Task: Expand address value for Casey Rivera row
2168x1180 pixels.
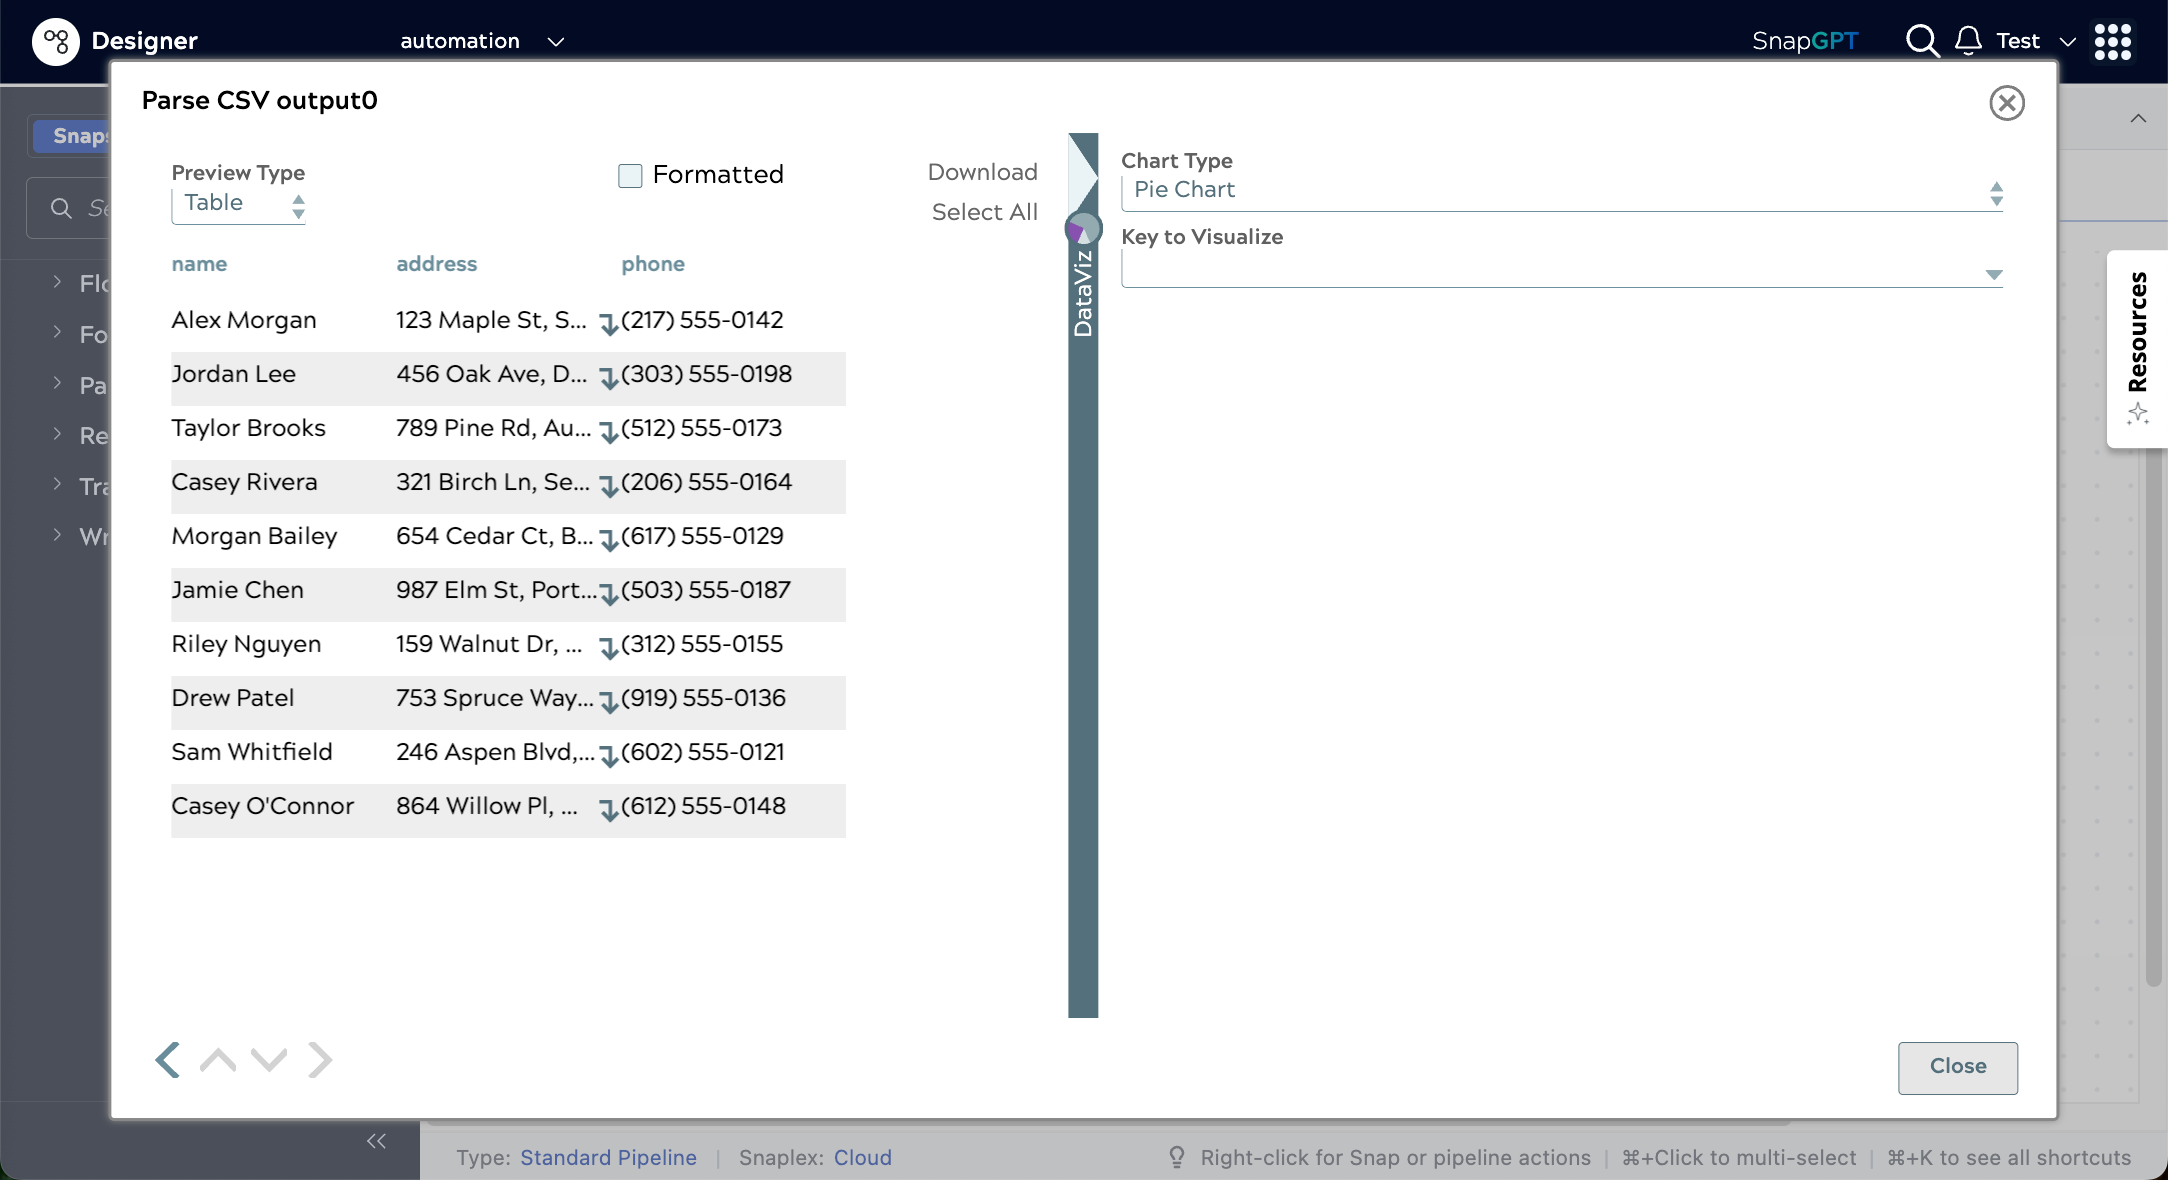Action: tap(608, 486)
